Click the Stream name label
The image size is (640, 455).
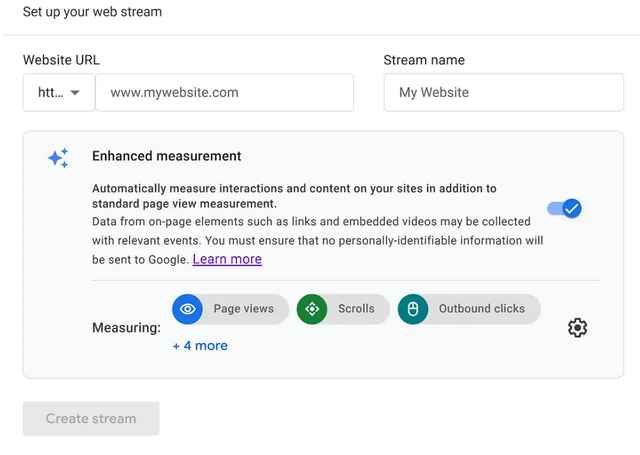424,60
